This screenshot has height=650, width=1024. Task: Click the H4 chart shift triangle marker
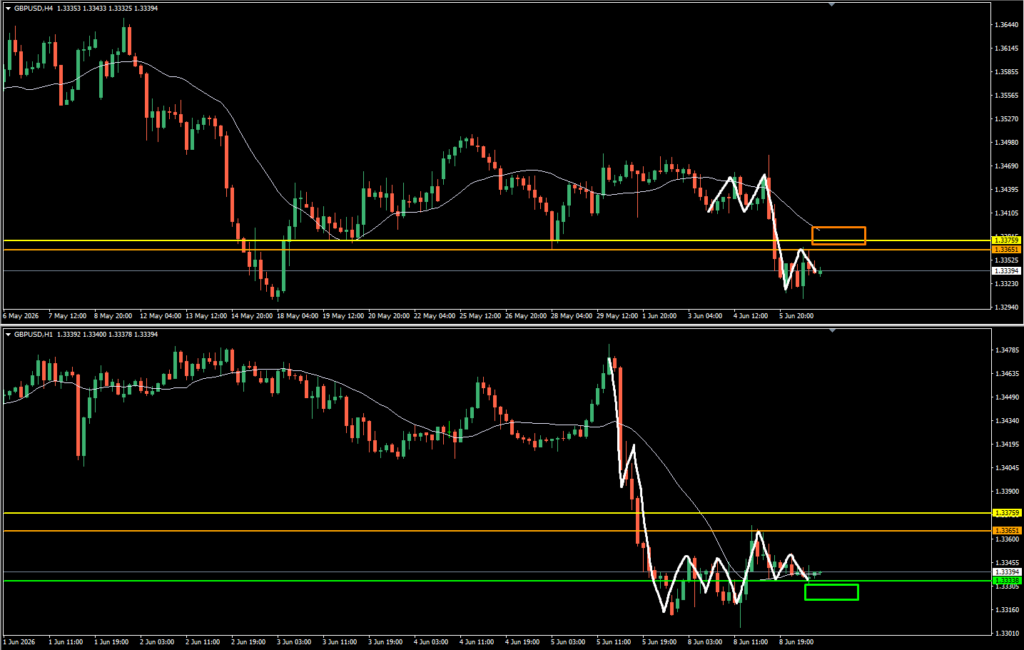tap(831, 5)
